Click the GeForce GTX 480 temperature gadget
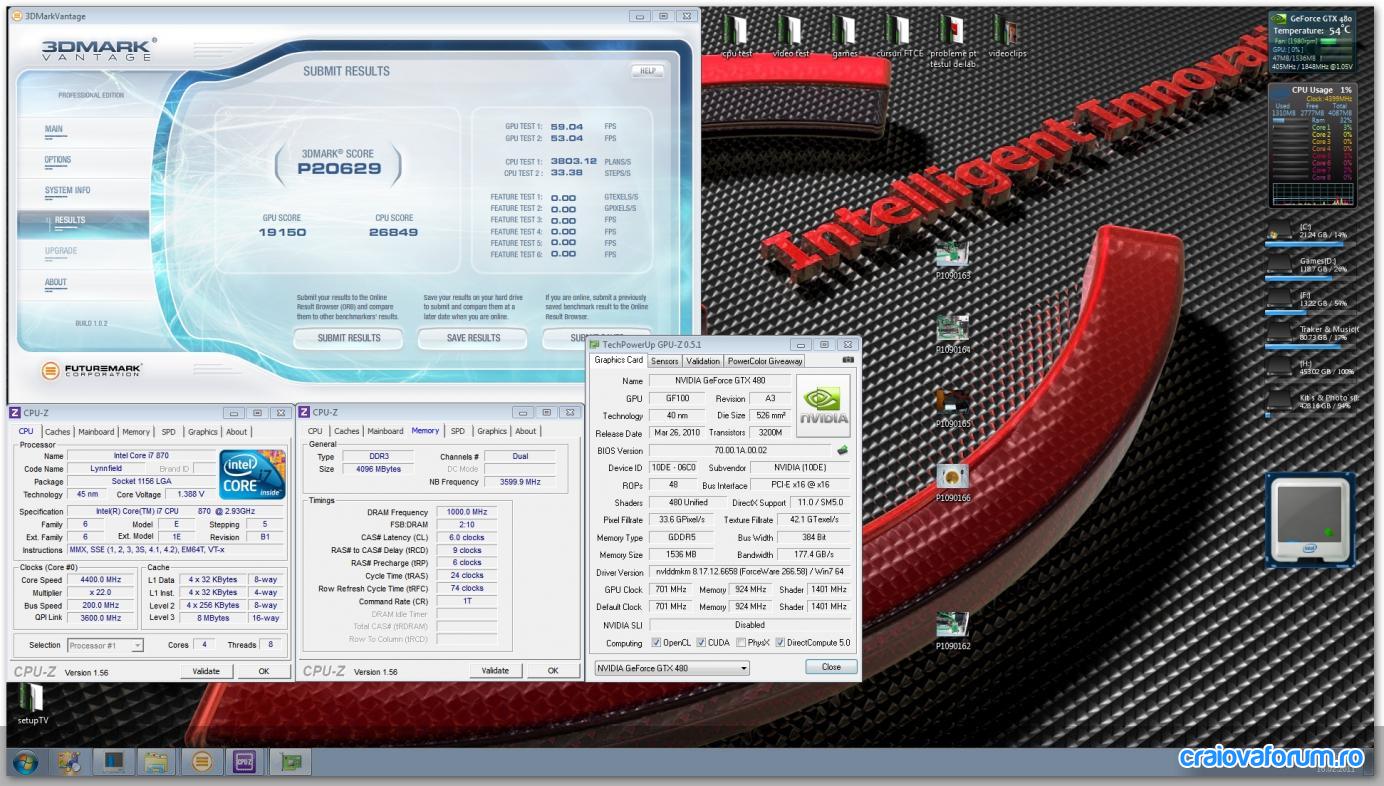Image resolution: width=1384 pixels, height=786 pixels. pos(1312,41)
